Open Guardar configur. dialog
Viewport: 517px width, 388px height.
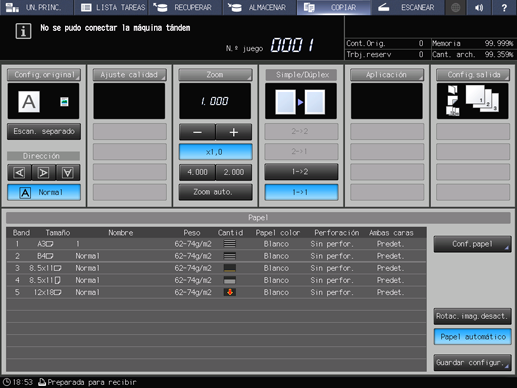(472, 362)
